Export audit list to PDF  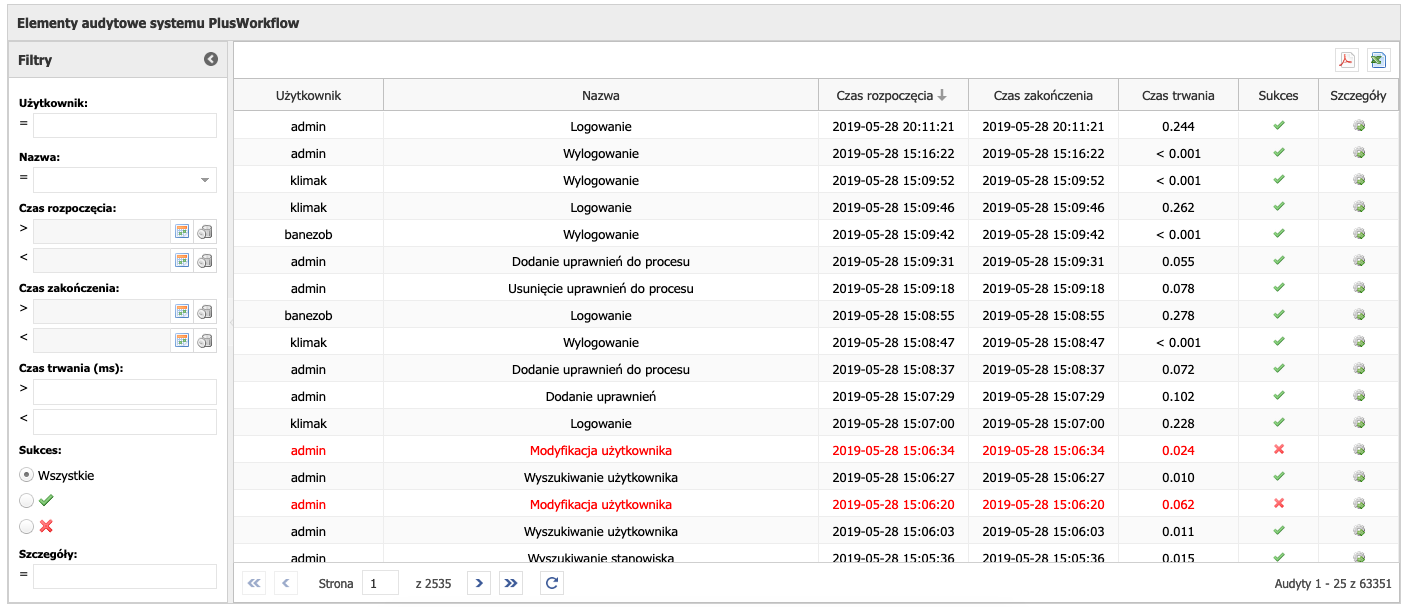click(x=1346, y=60)
